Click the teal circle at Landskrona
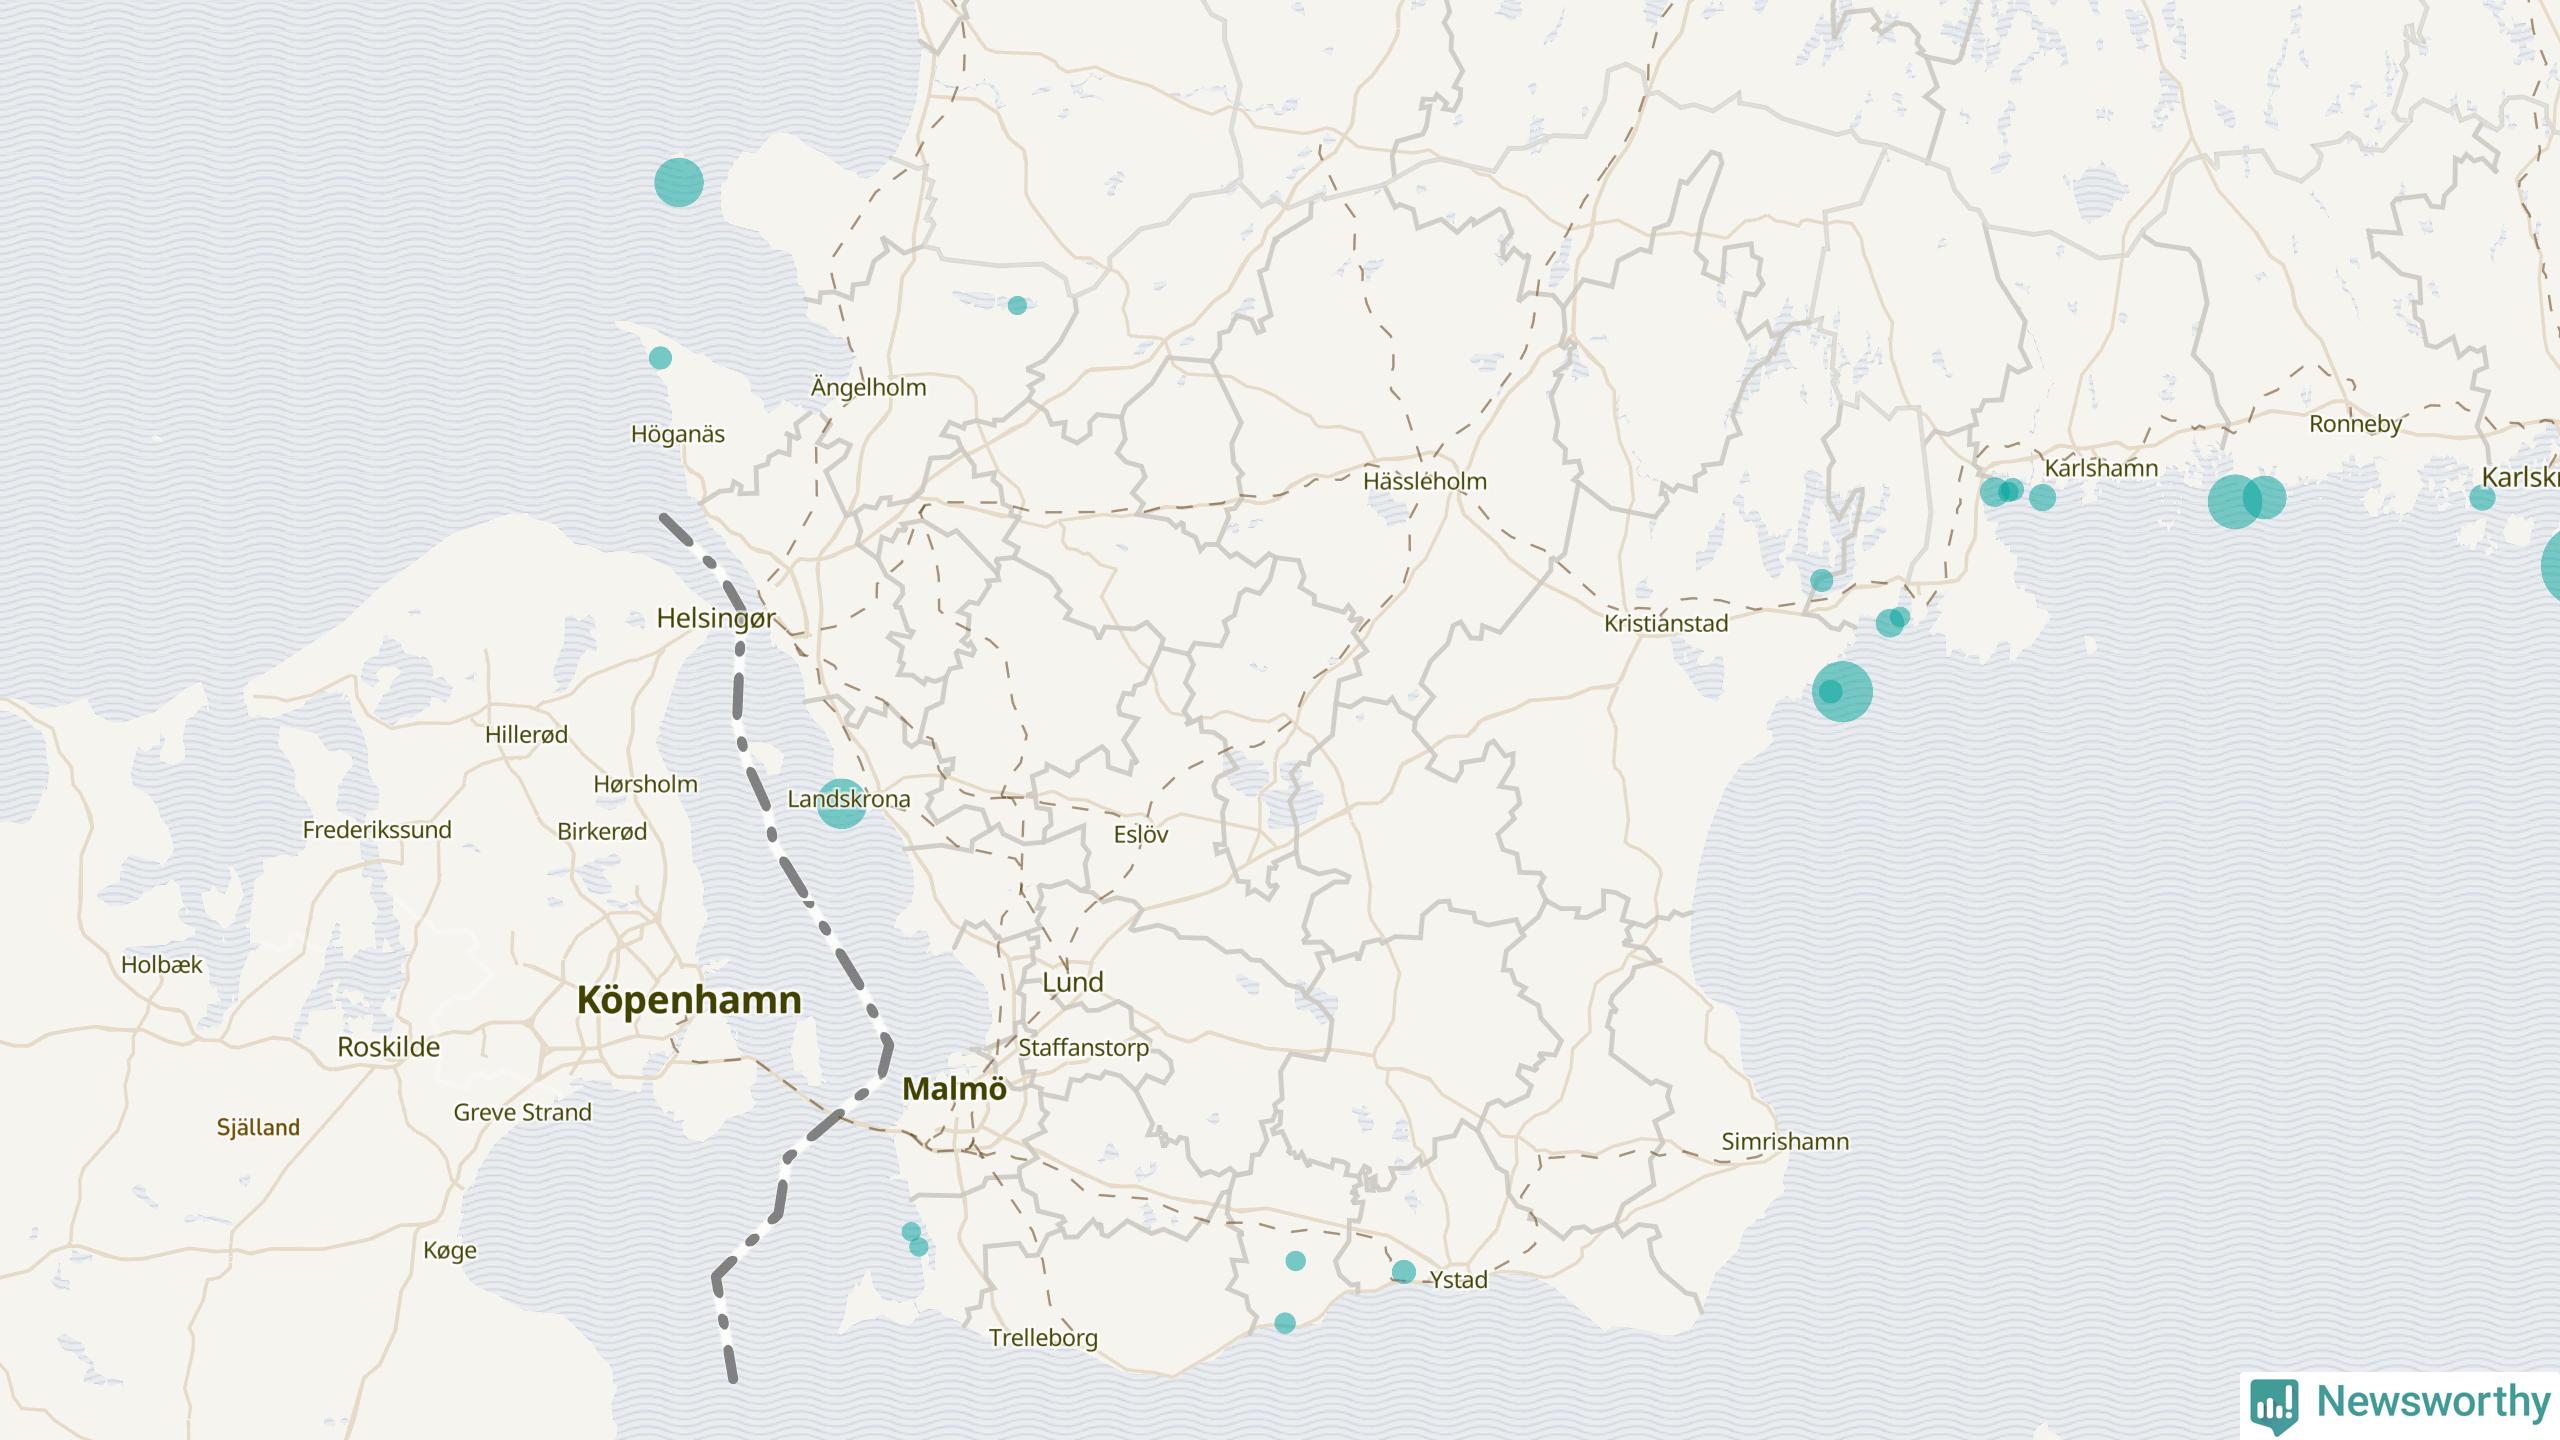 (841, 803)
